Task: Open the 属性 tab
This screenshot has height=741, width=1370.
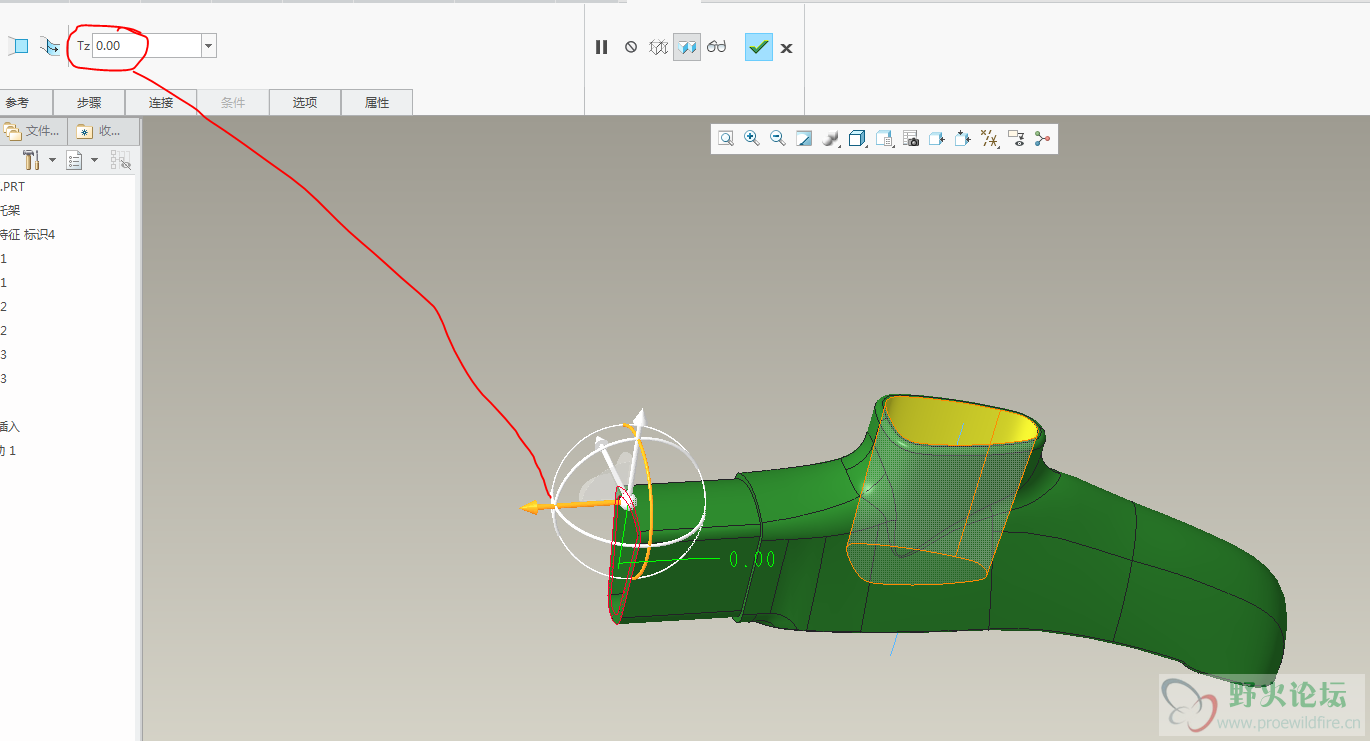Action: 377,102
